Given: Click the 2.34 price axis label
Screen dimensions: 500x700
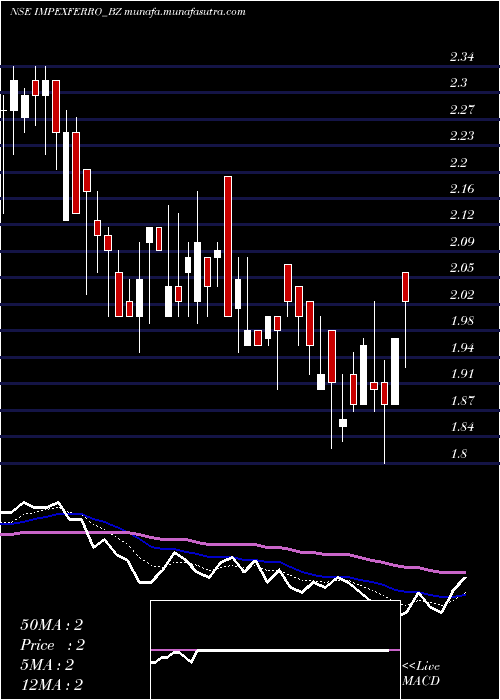Looking at the screenshot, I should [x=462, y=57].
